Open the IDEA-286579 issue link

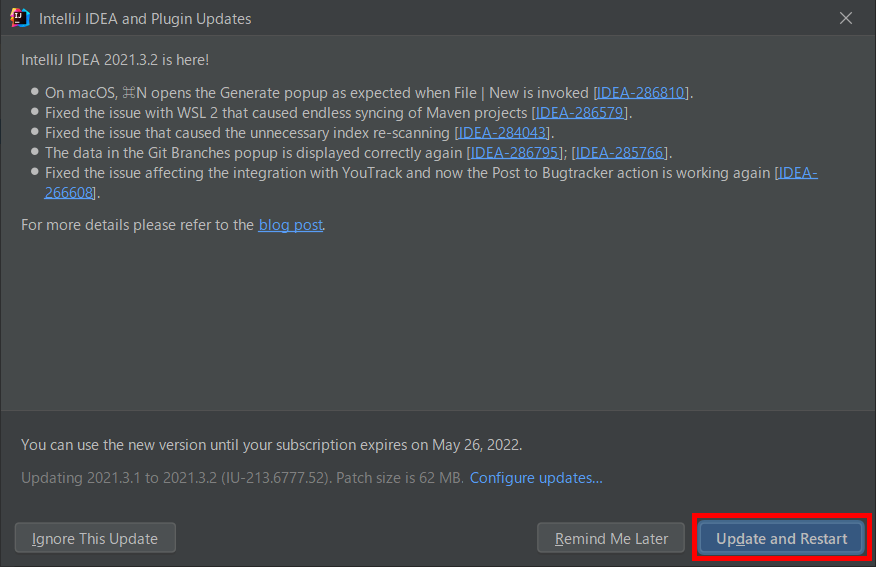[579, 113]
